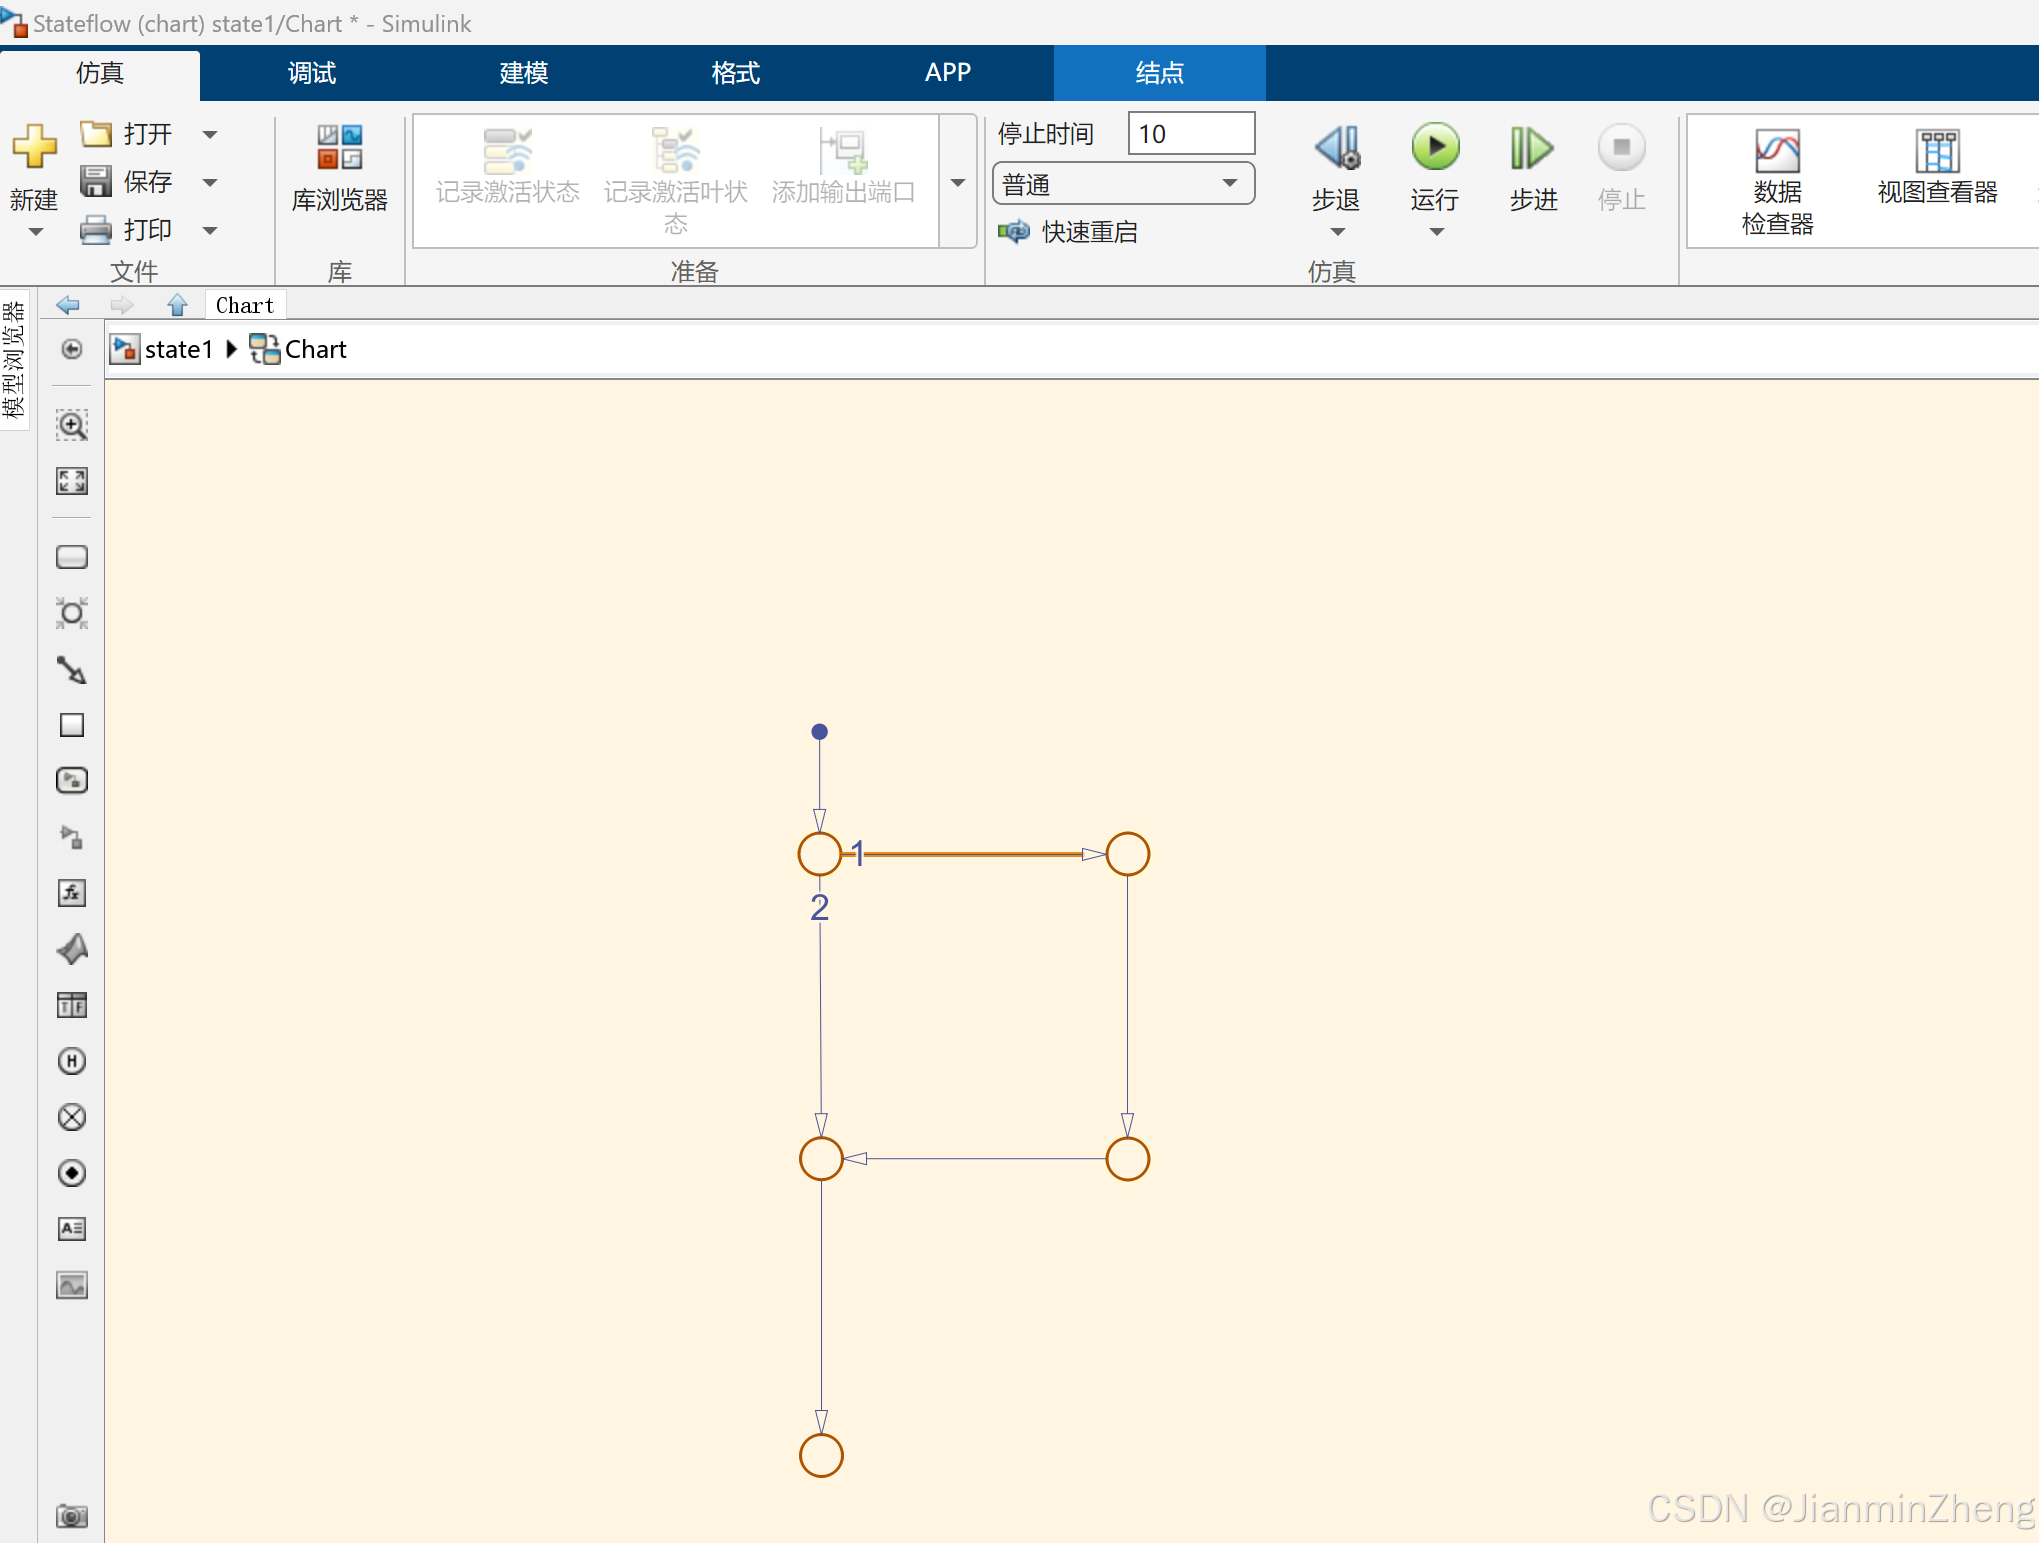Click the Fast Restart (快速重启) button
Image resolution: width=2039 pixels, height=1543 pixels.
click(1068, 232)
